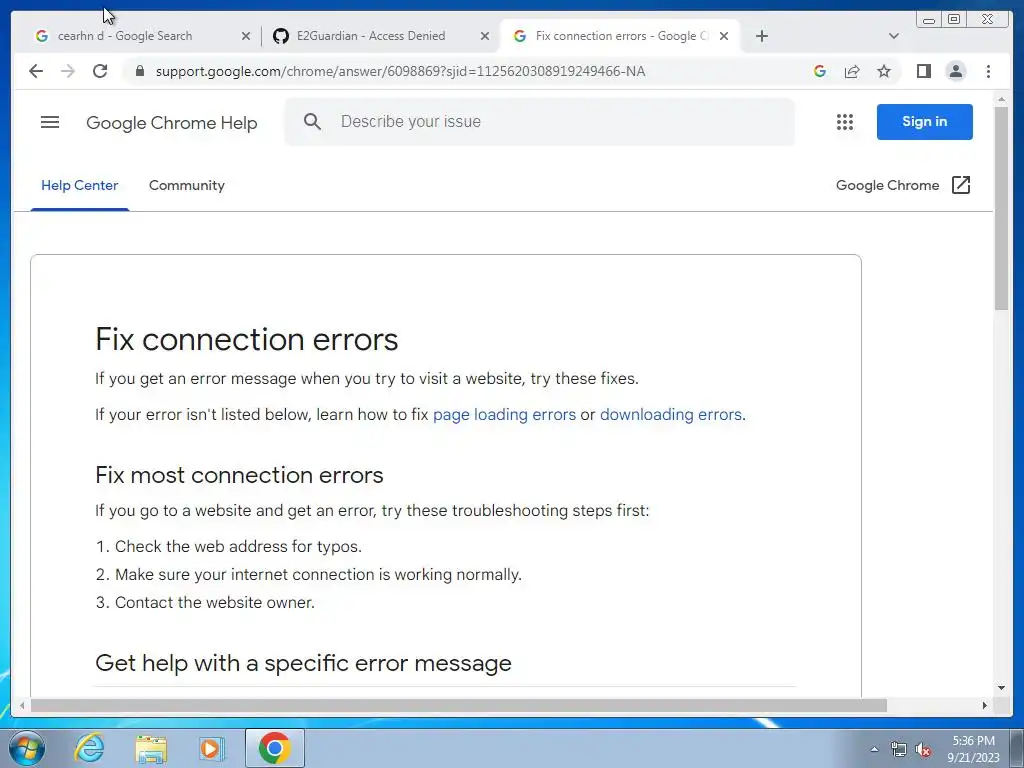
Task: View site information via the lock icon
Action: [139, 71]
